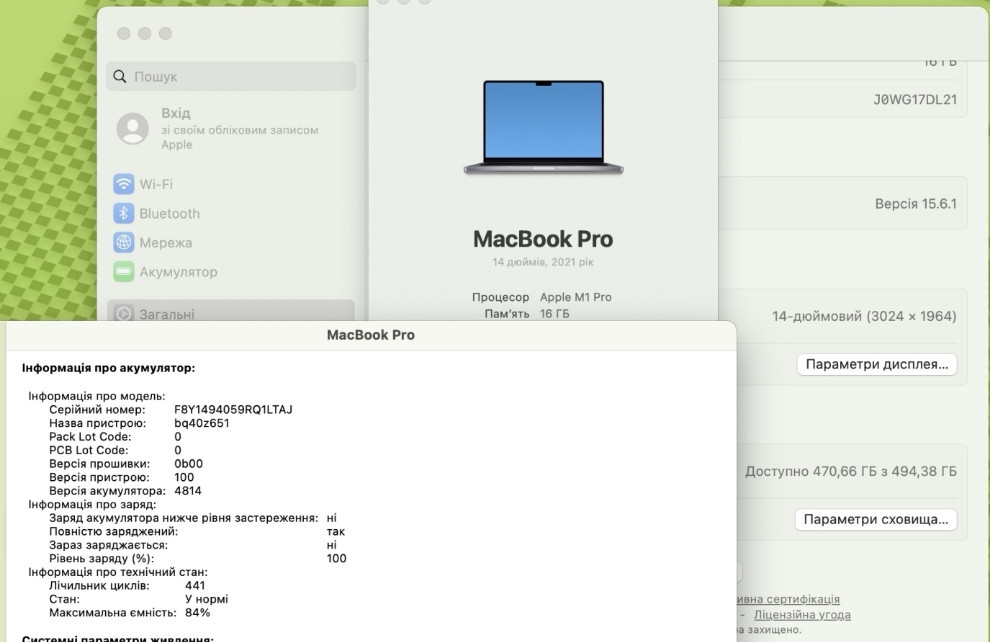Open Параметри сховища options
Viewport: 990px width, 642px height.
[875, 519]
